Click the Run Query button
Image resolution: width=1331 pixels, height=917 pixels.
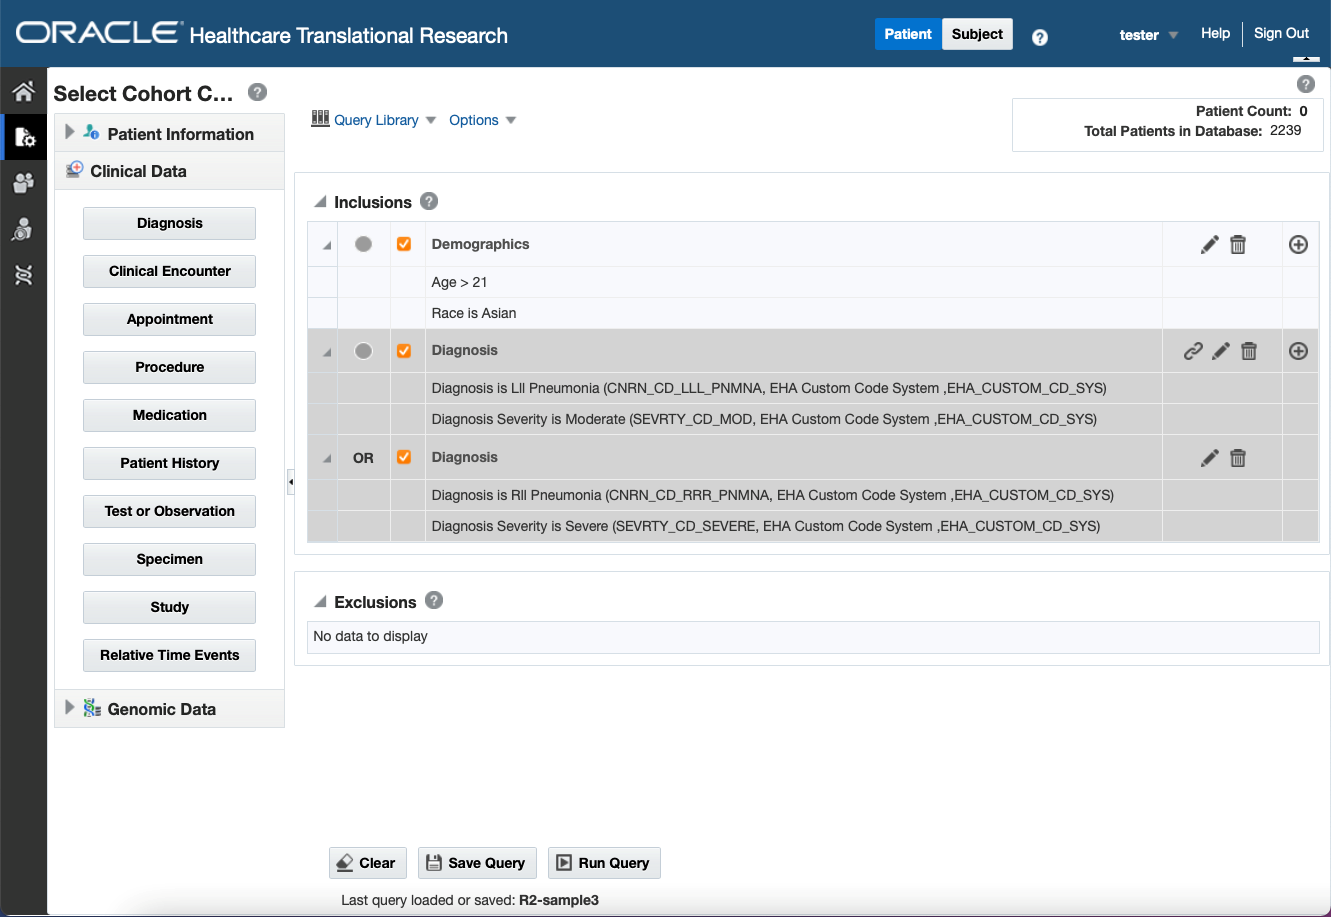point(604,862)
